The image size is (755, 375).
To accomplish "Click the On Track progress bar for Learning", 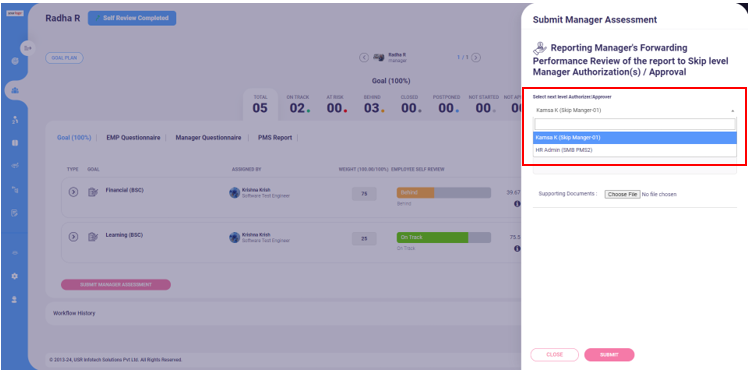I will [x=443, y=237].
